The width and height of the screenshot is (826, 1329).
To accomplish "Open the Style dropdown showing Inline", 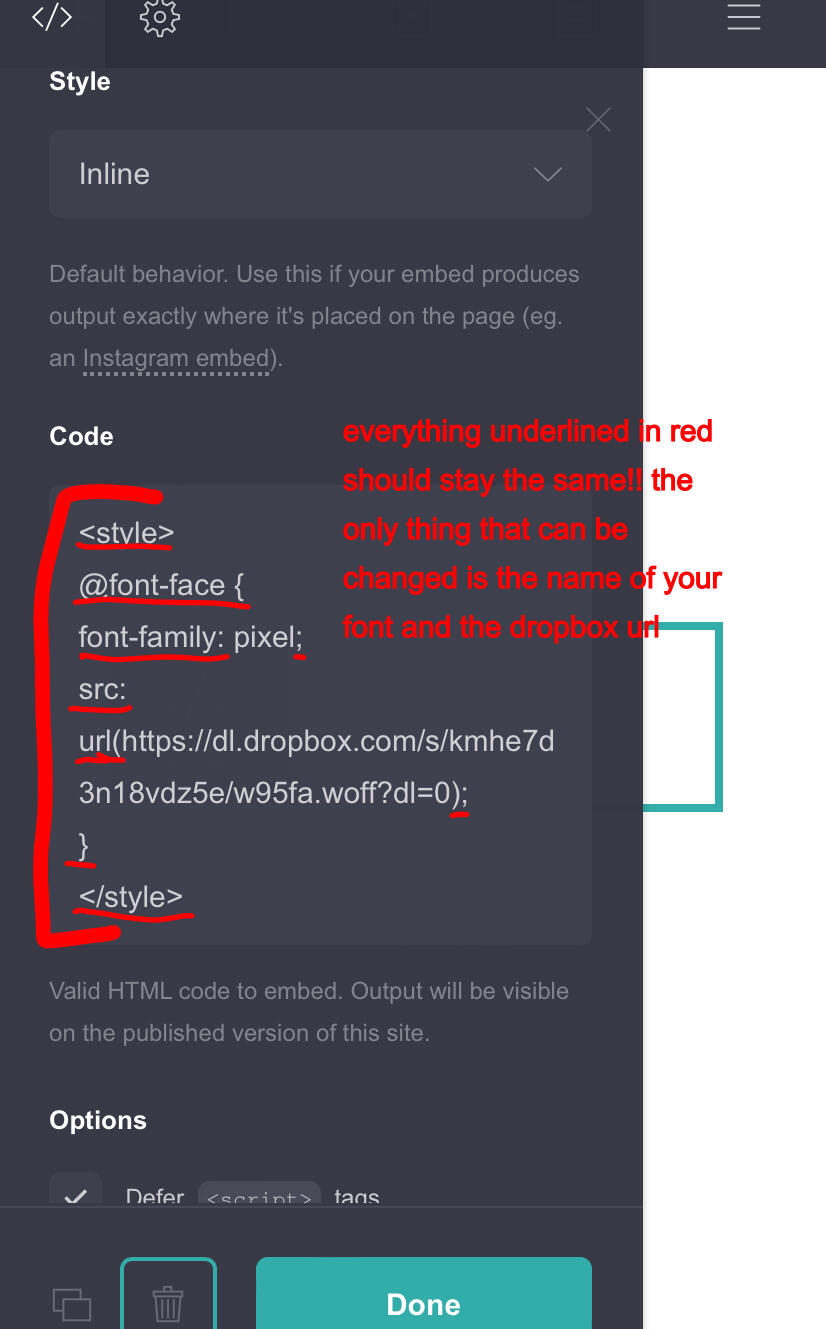I will click(x=320, y=174).
